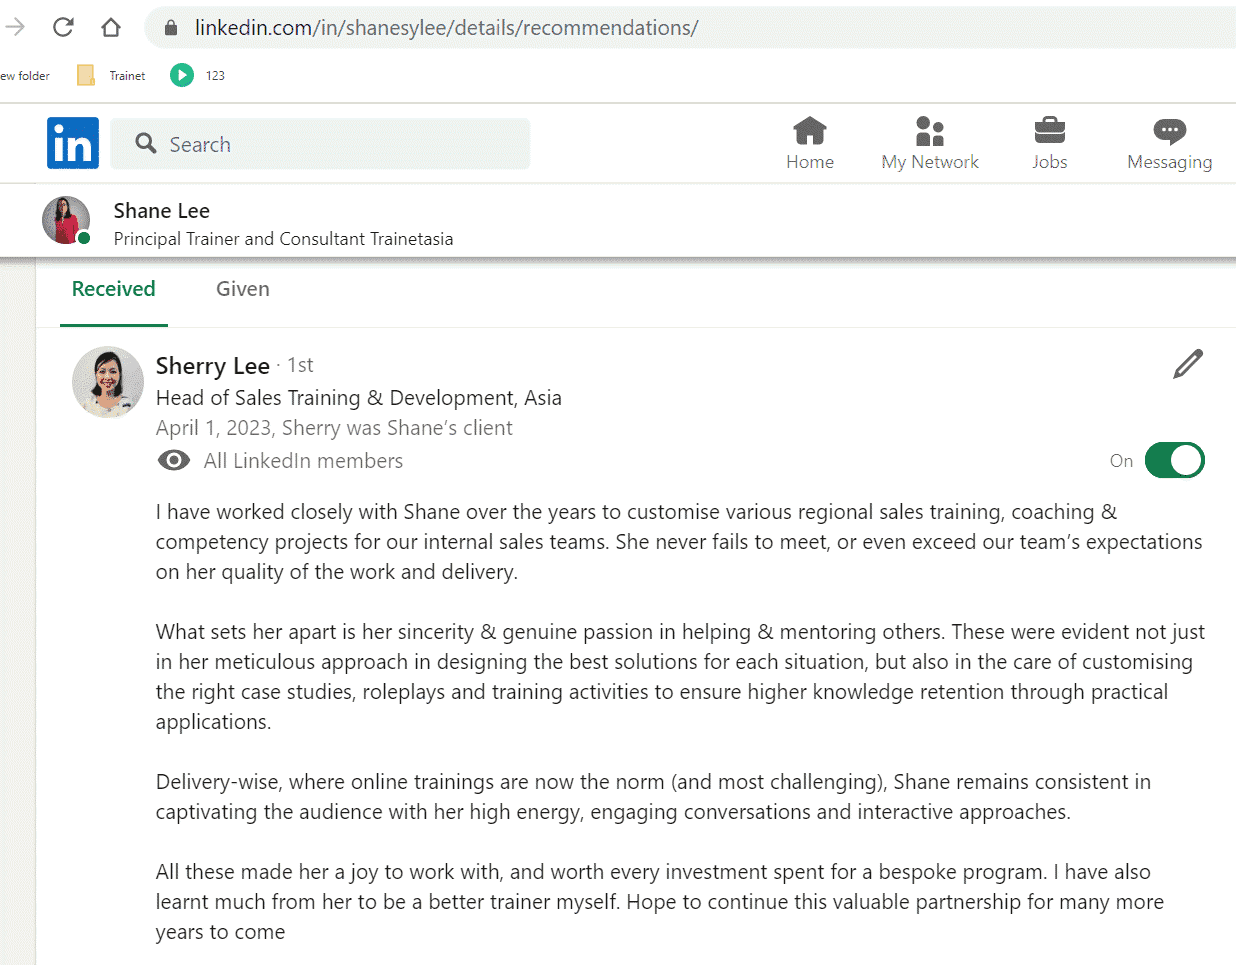Click Sherry Lee's profile photo
1236x965 pixels.
click(108, 382)
